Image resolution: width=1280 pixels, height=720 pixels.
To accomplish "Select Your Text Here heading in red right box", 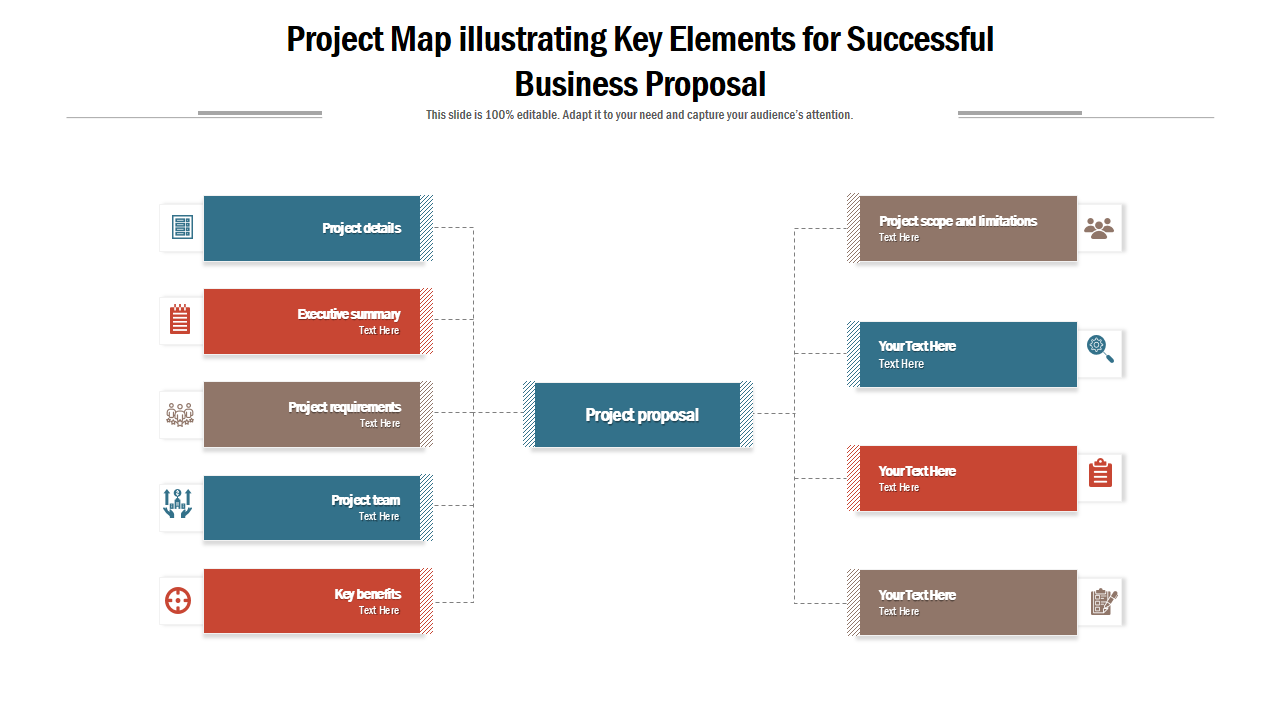I will pos(917,471).
